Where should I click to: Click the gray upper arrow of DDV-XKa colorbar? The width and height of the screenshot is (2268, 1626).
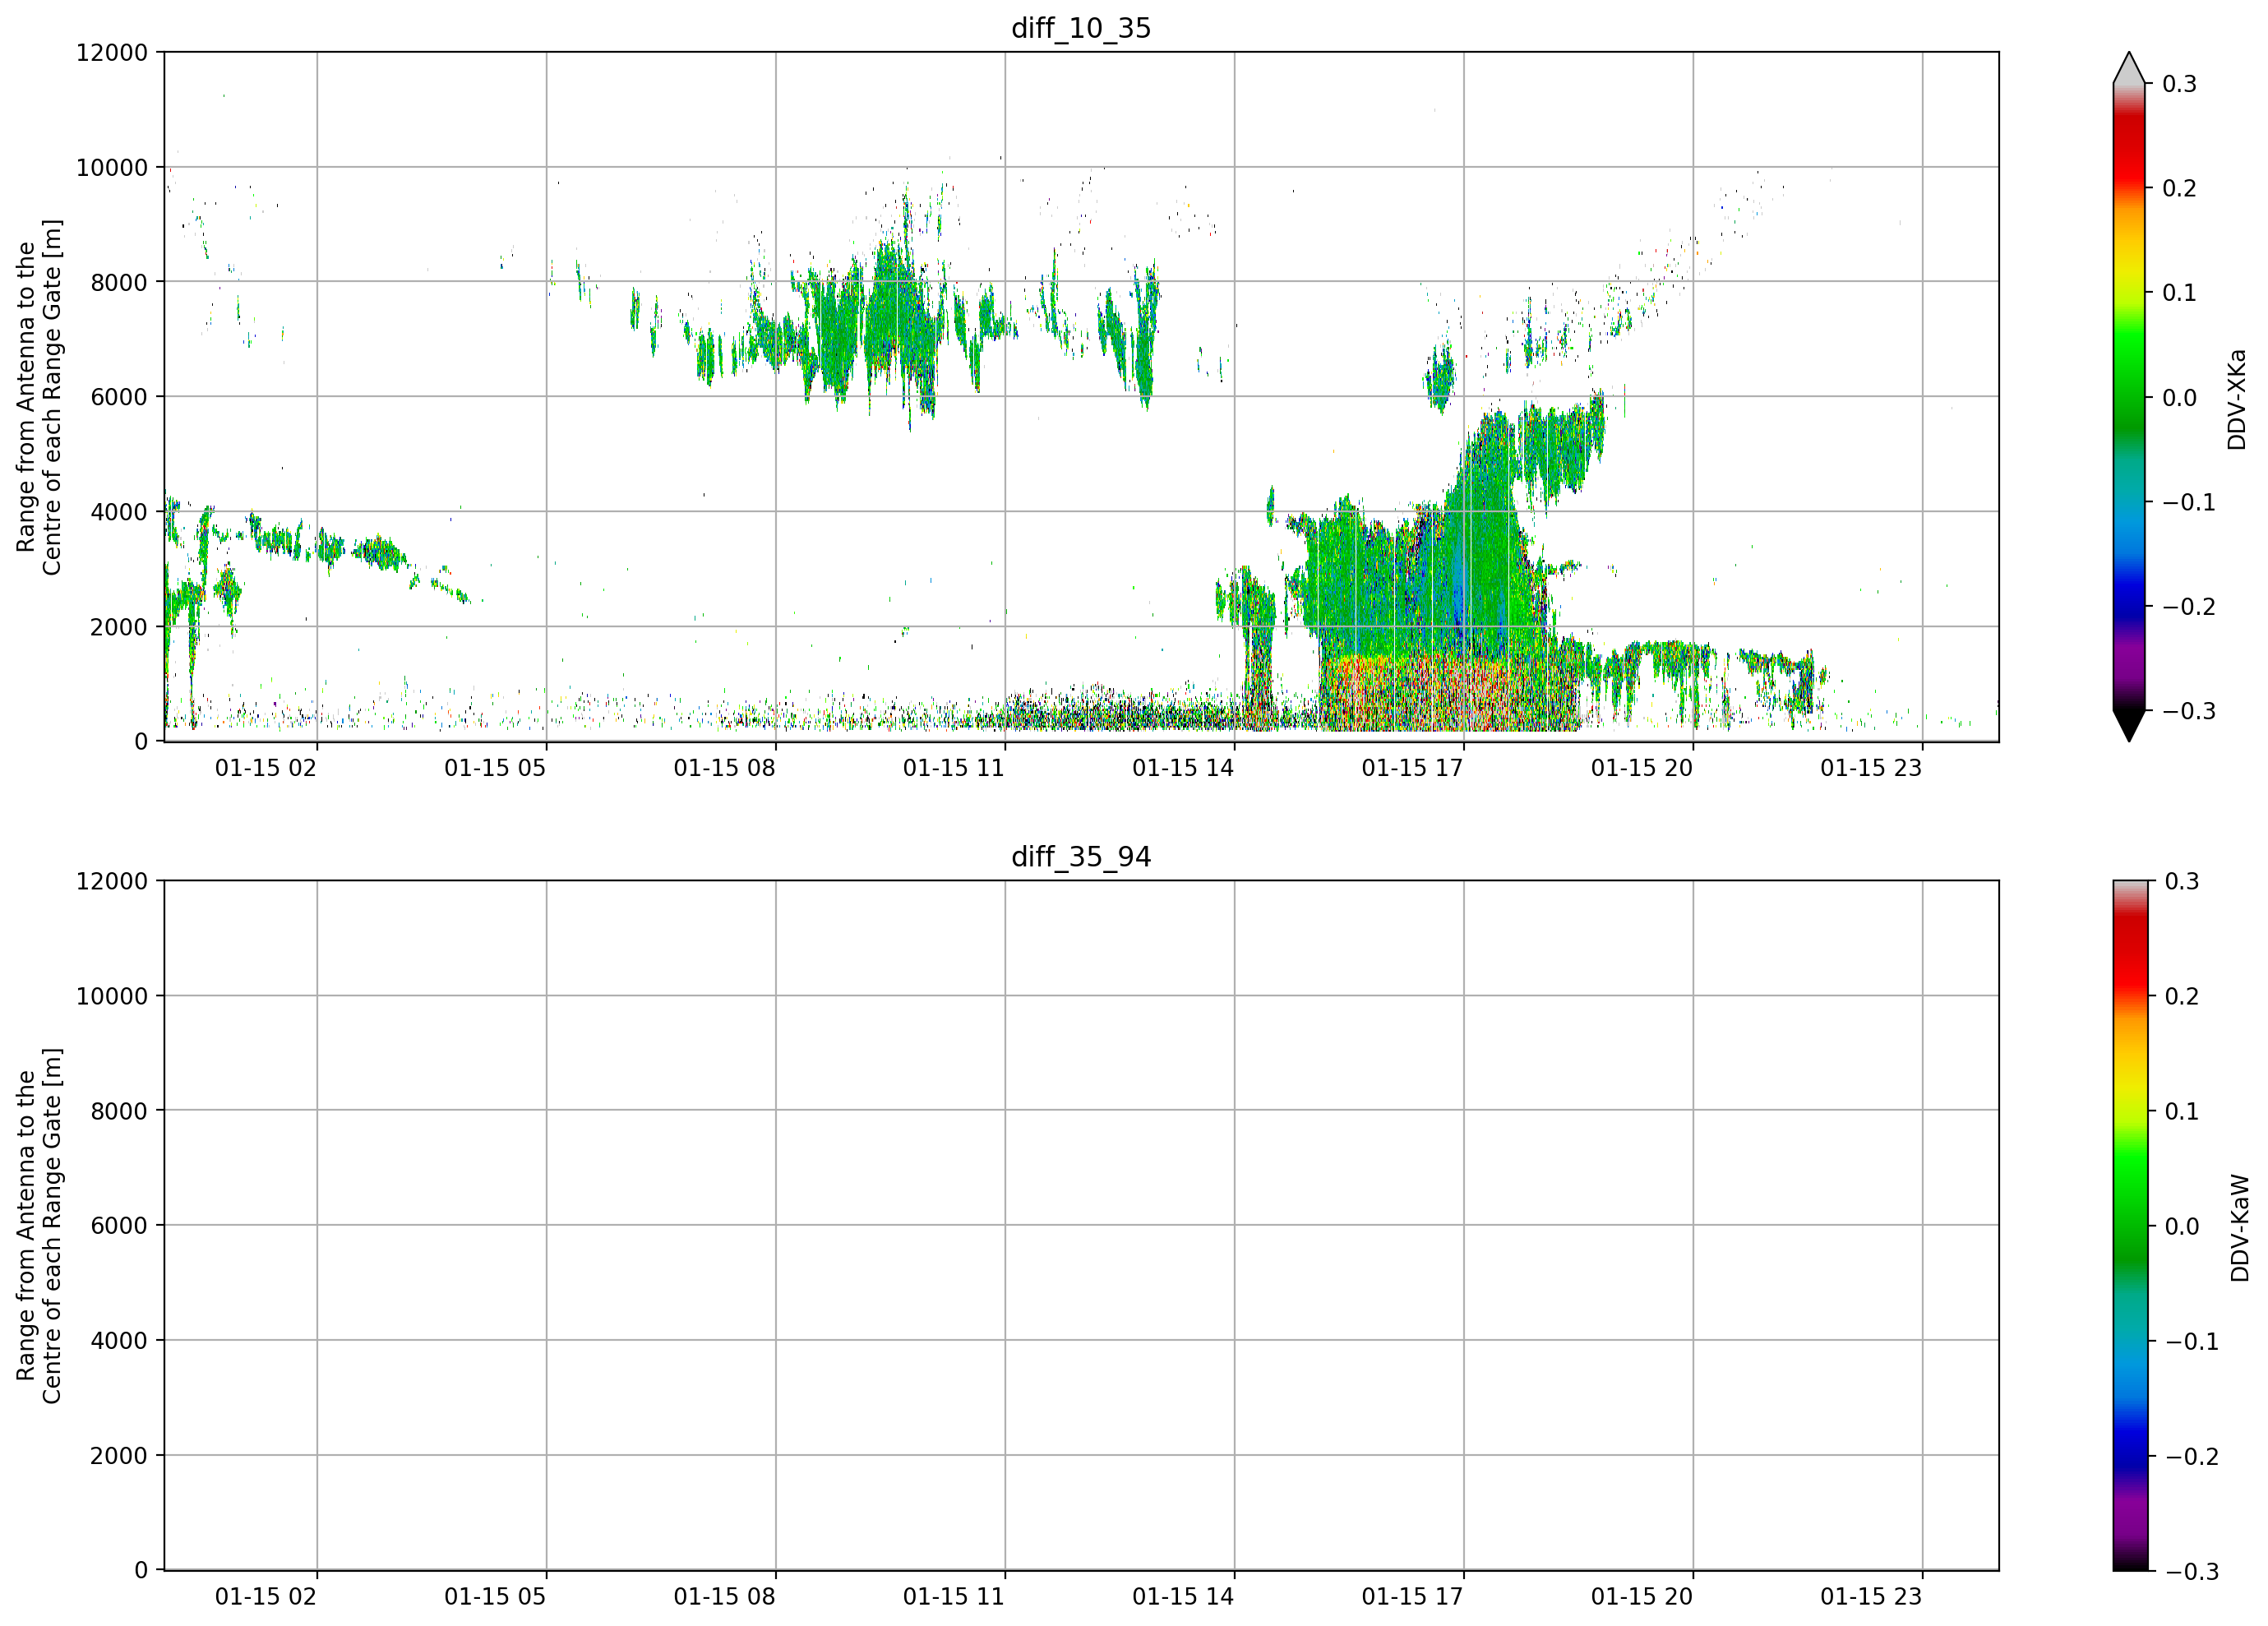tap(2129, 68)
